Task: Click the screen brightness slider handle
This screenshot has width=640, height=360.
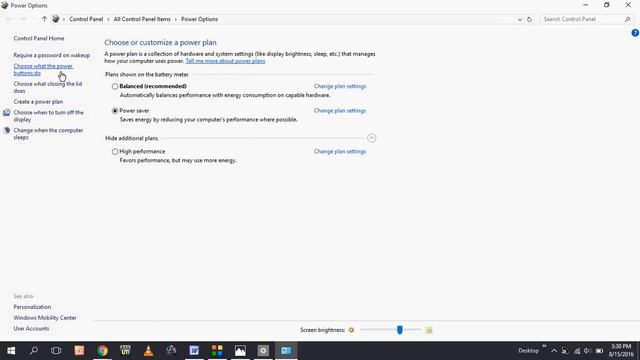Action: 400,330
